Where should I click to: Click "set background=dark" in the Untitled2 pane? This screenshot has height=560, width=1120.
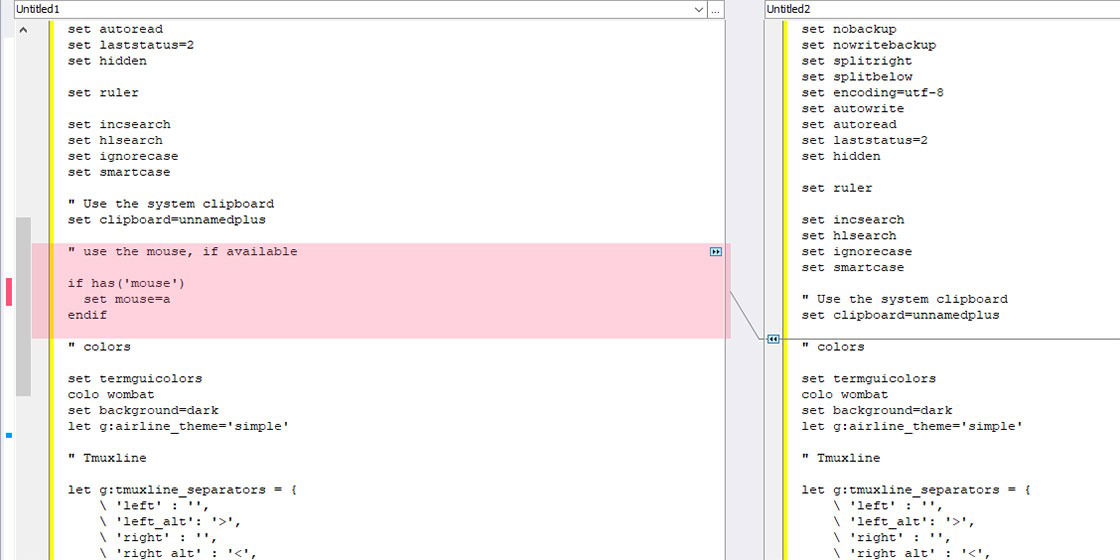pyautogui.click(x=877, y=411)
